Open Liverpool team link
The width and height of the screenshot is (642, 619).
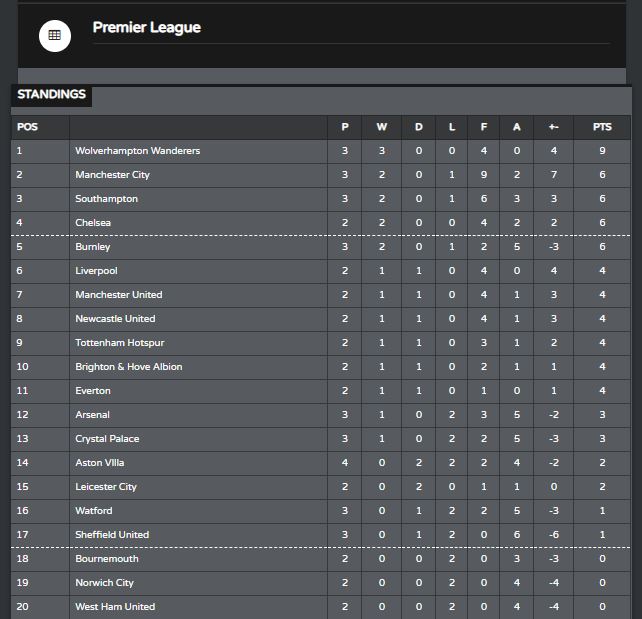tap(96, 271)
